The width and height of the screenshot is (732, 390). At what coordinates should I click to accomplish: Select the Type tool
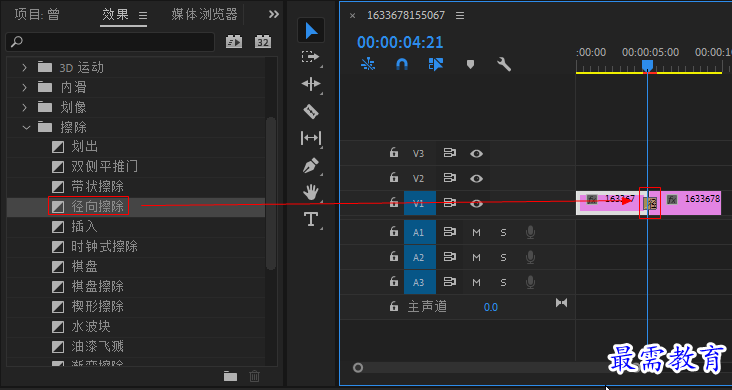[x=311, y=219]
